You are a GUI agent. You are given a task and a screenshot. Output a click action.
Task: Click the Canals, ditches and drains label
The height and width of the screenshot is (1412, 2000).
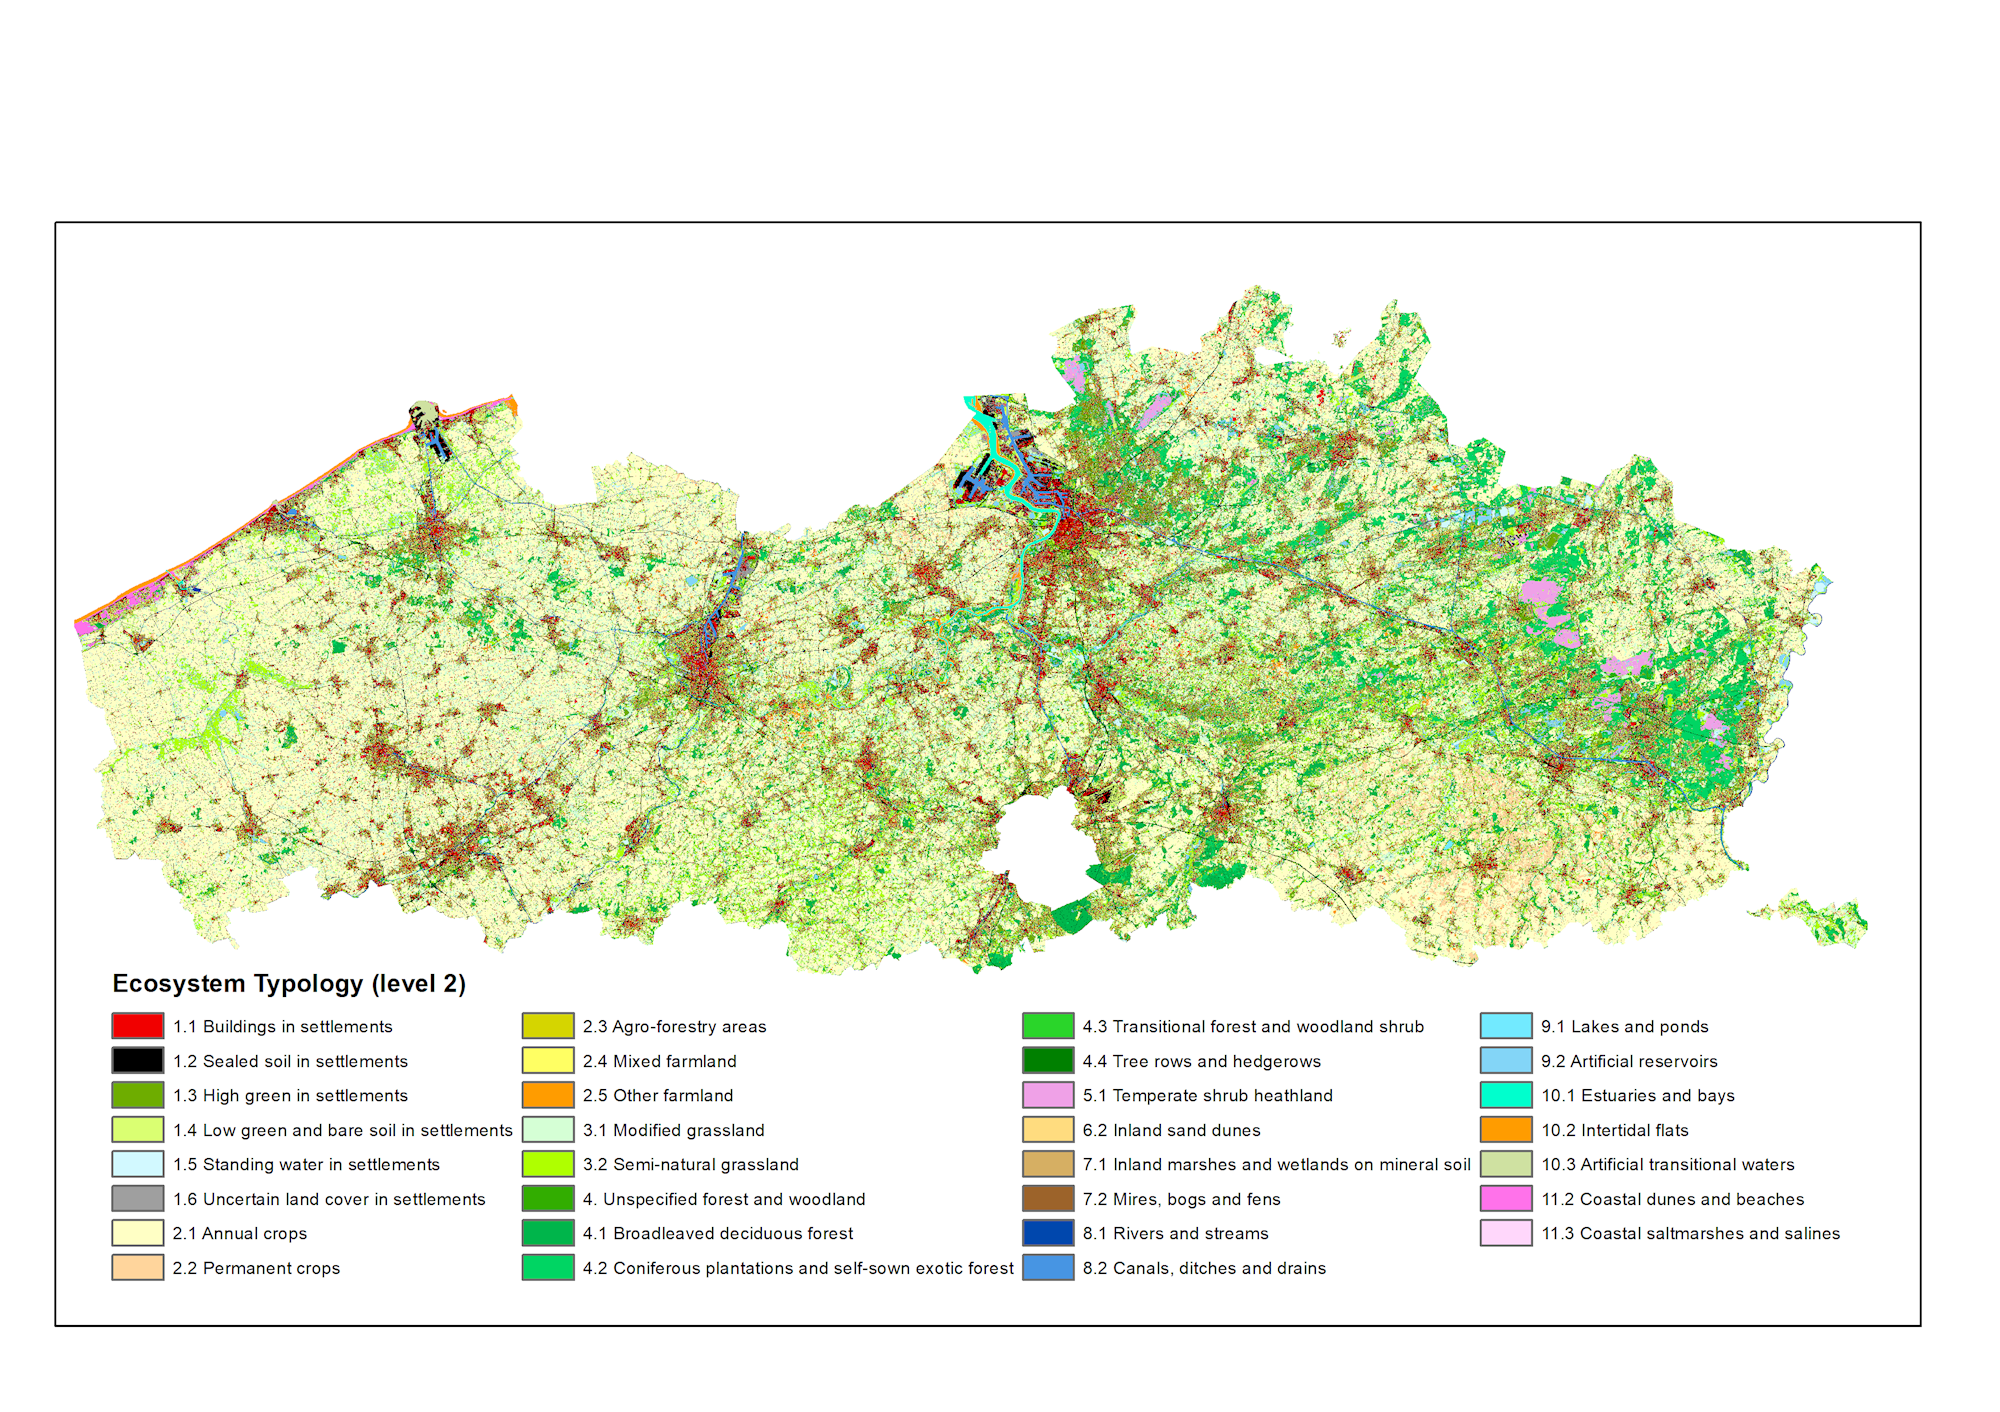[x=1204, y=1268]
